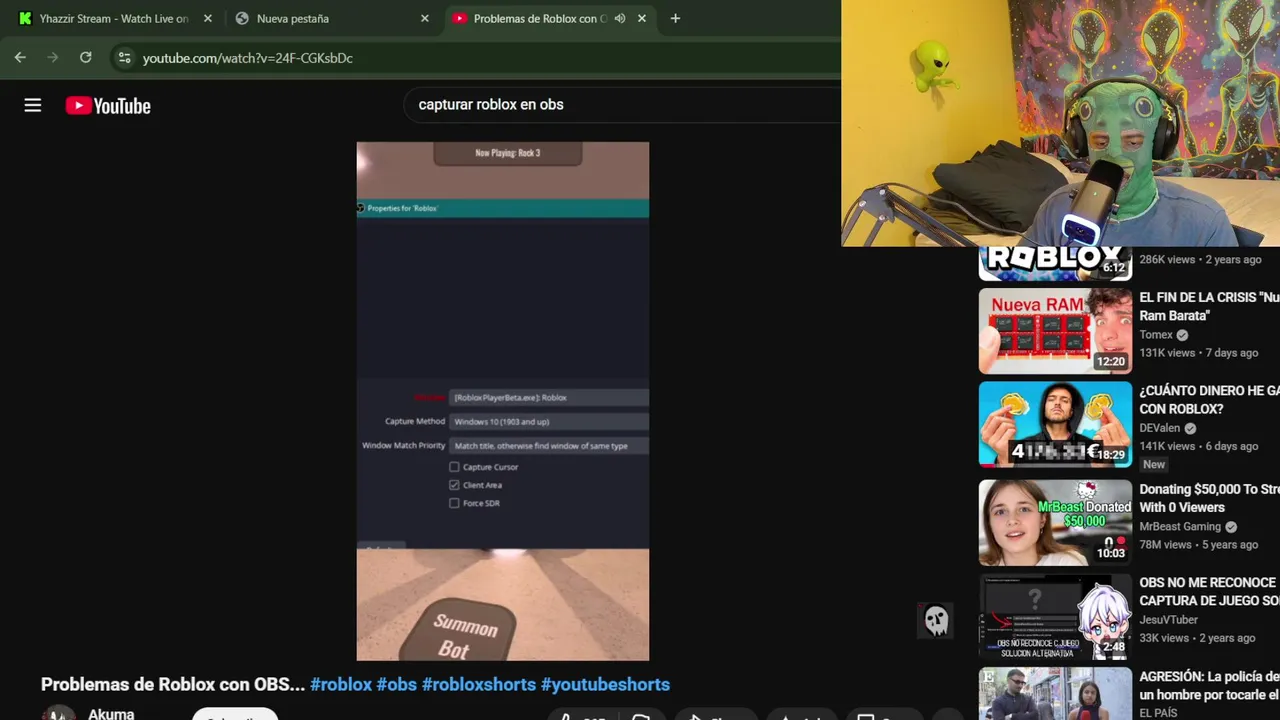Switch to Nueva pestaña tab
This screenshot has width=1280, height=720.
331,18
